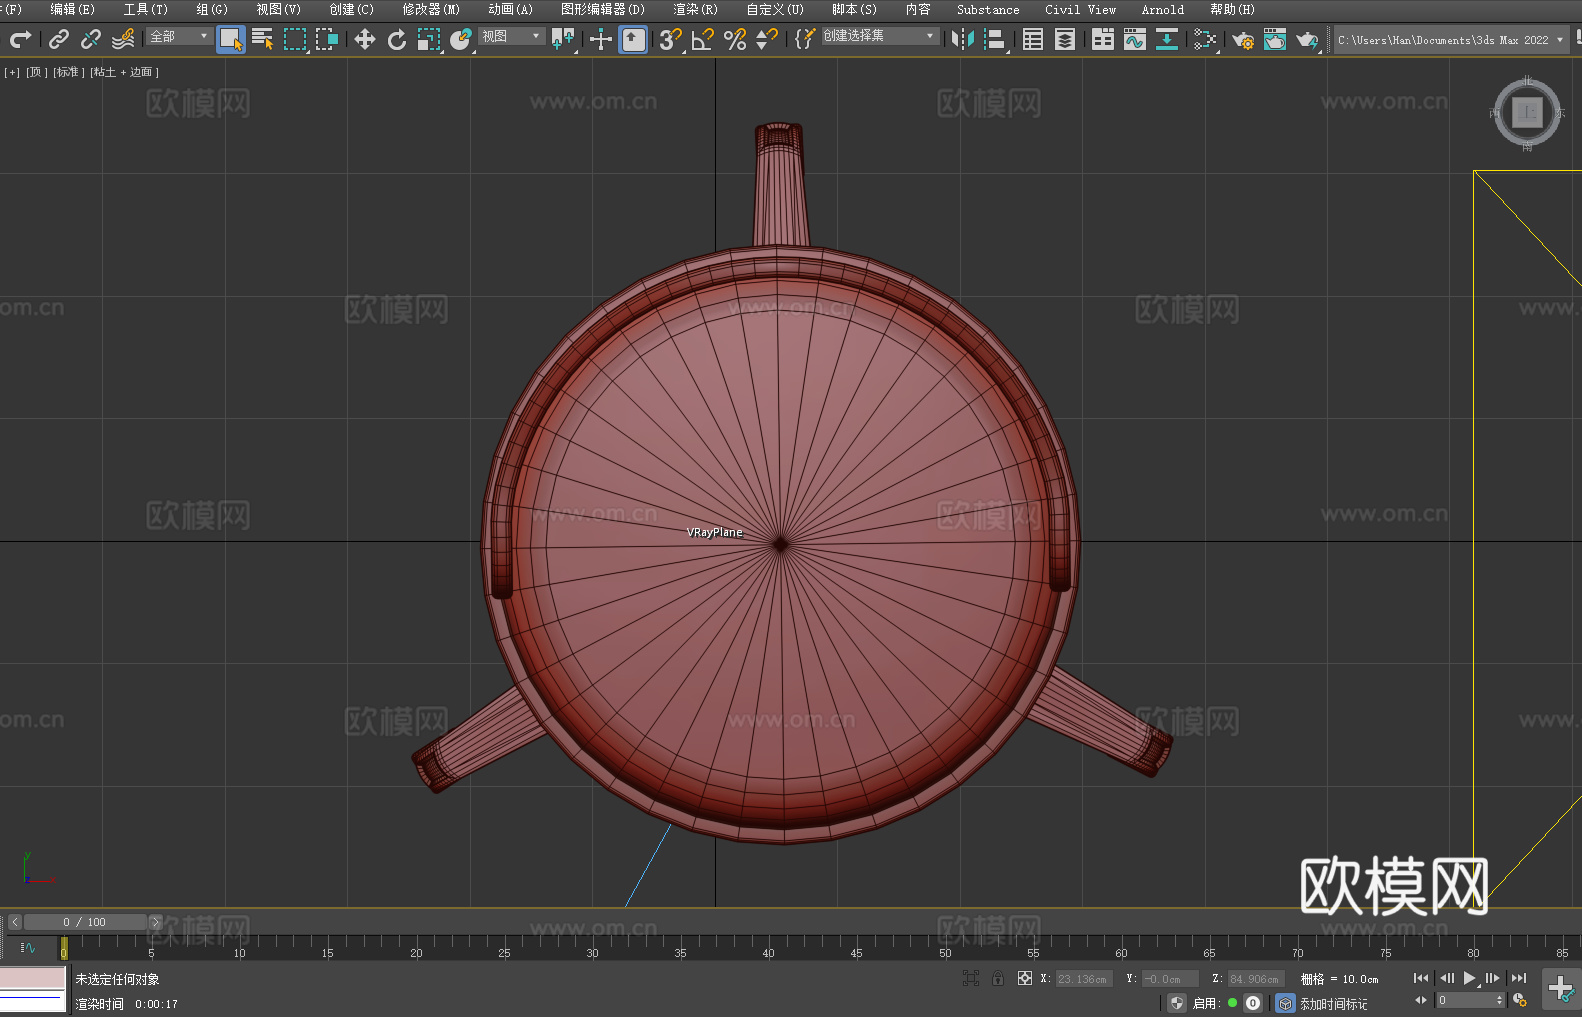1582x1017 pixels.
Task: Select the Move tool
Action: [x=365, y=39]
